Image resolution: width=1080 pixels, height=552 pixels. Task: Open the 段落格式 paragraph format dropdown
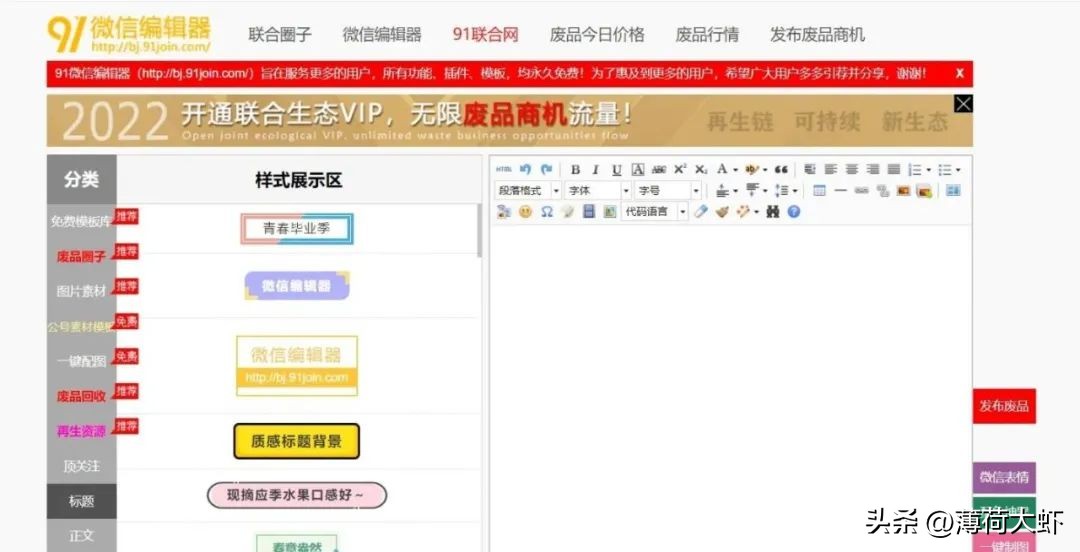coord(528,190)
